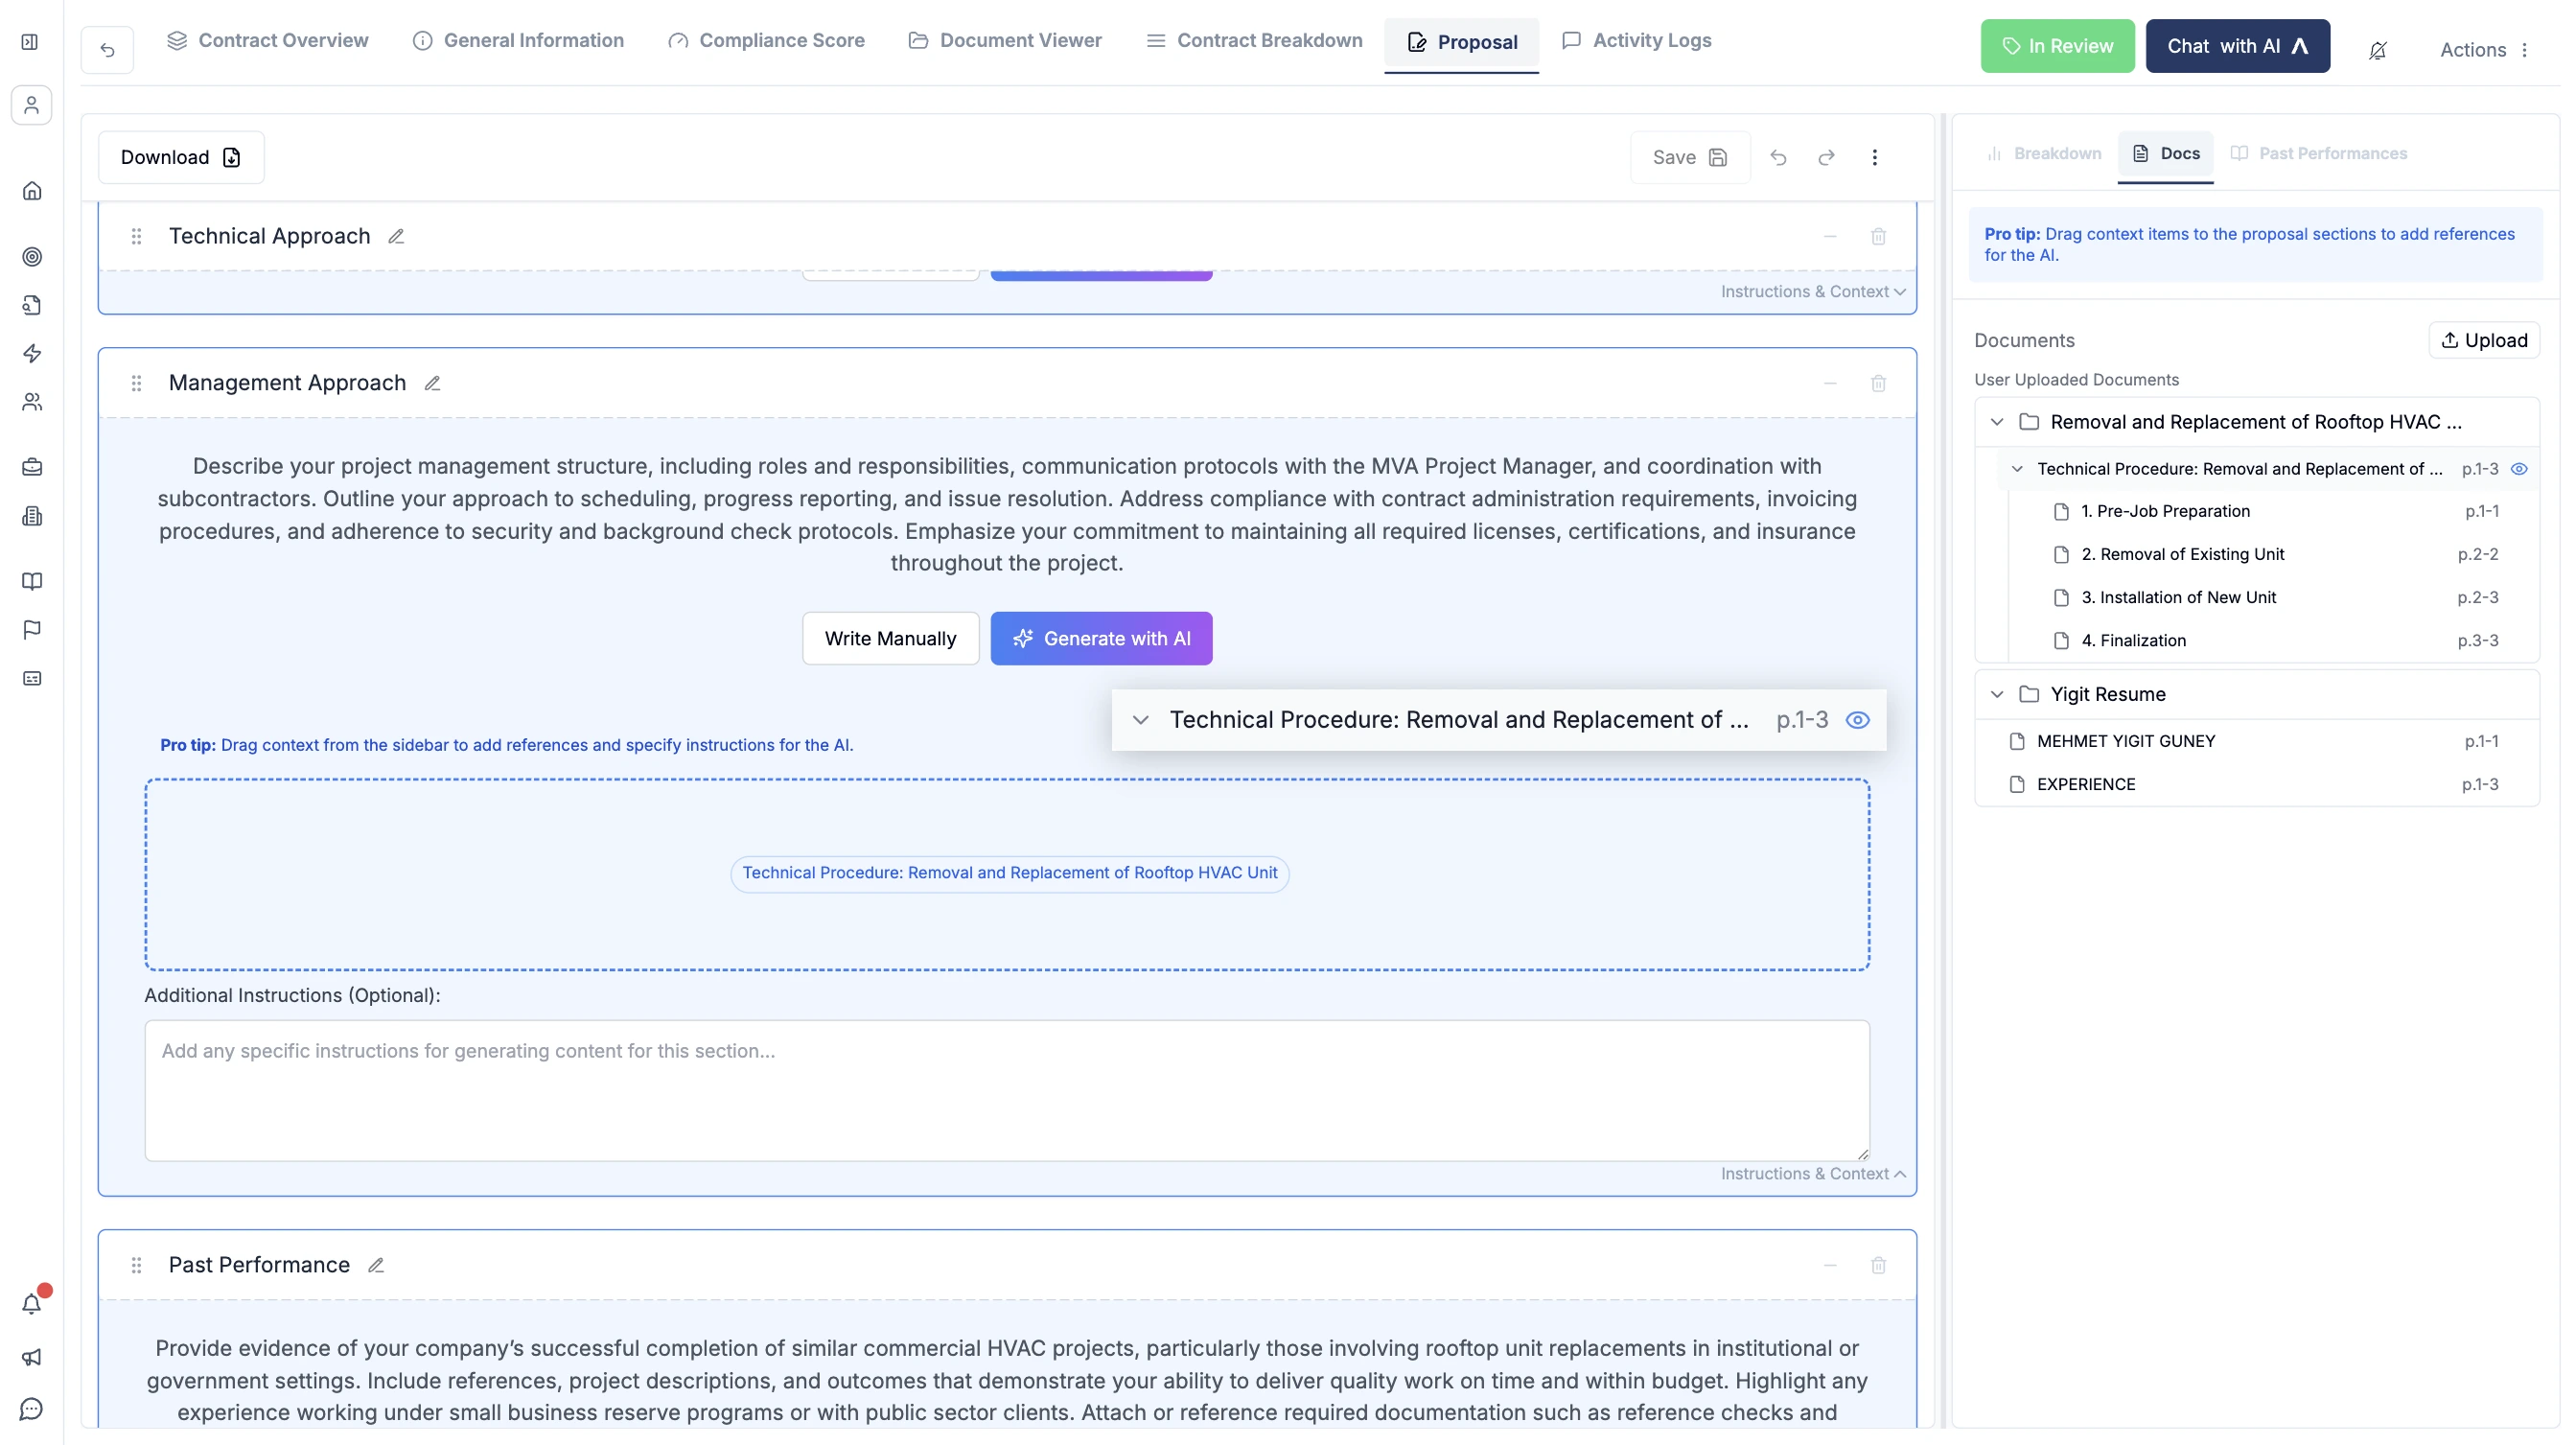
Task: Open the chat bubble icon at sidebar bottom
Action: click(31, 1409)
